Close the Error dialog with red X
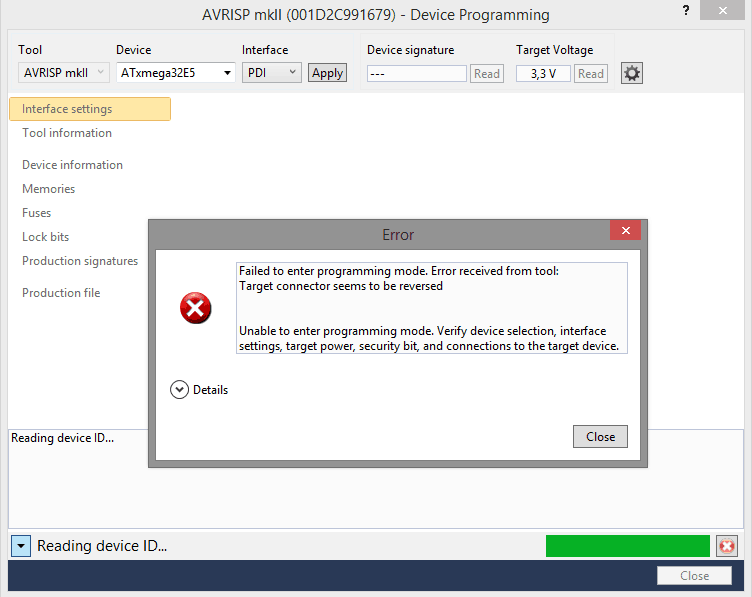The image size is (752, 597). (x=625, y=231)
